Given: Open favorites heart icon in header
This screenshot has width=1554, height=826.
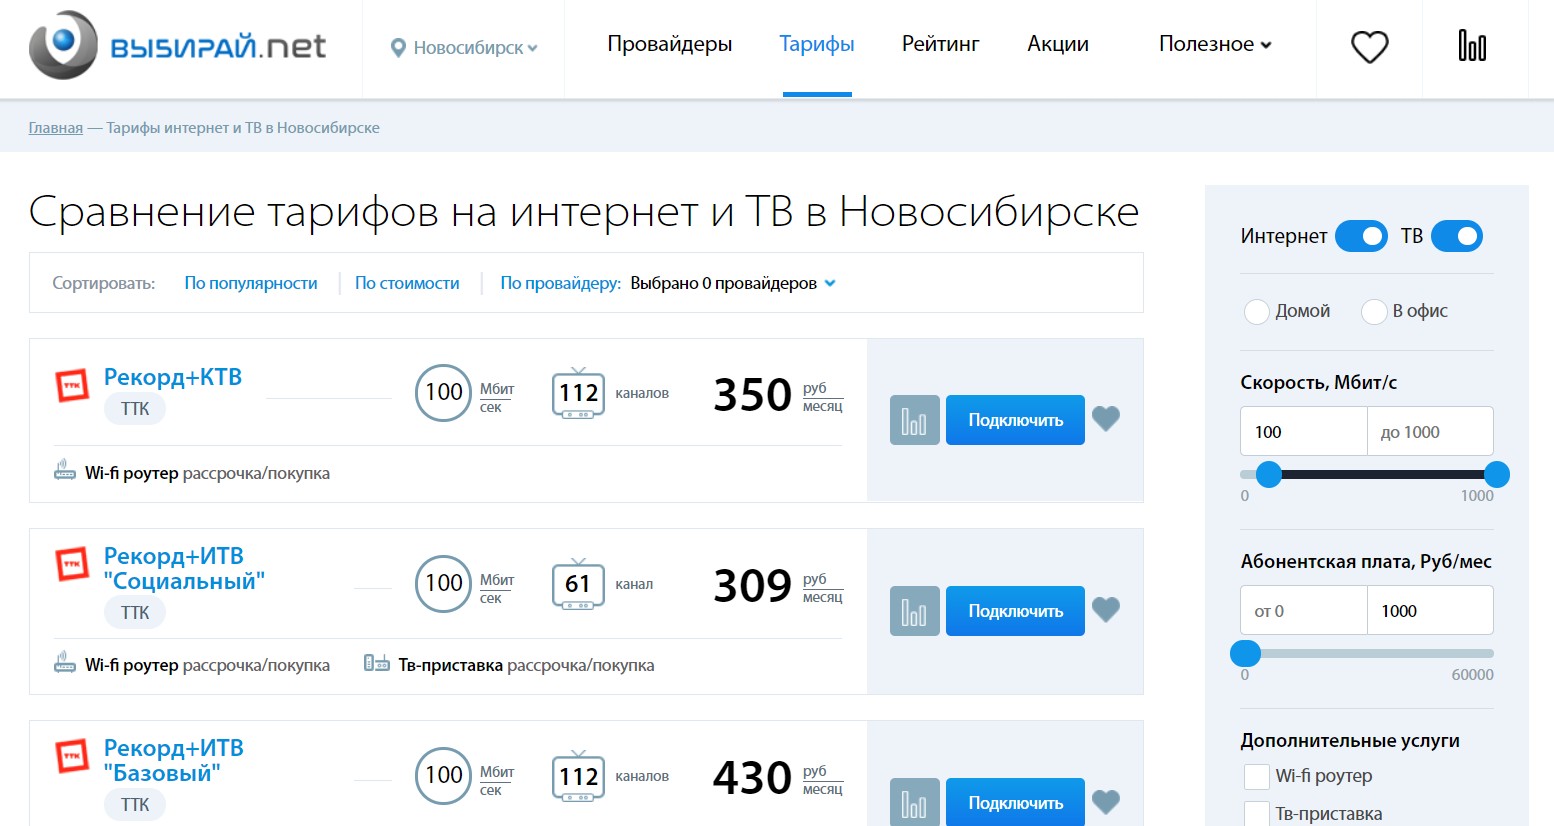Looking at the screenshot, I should pos(1369,46).
